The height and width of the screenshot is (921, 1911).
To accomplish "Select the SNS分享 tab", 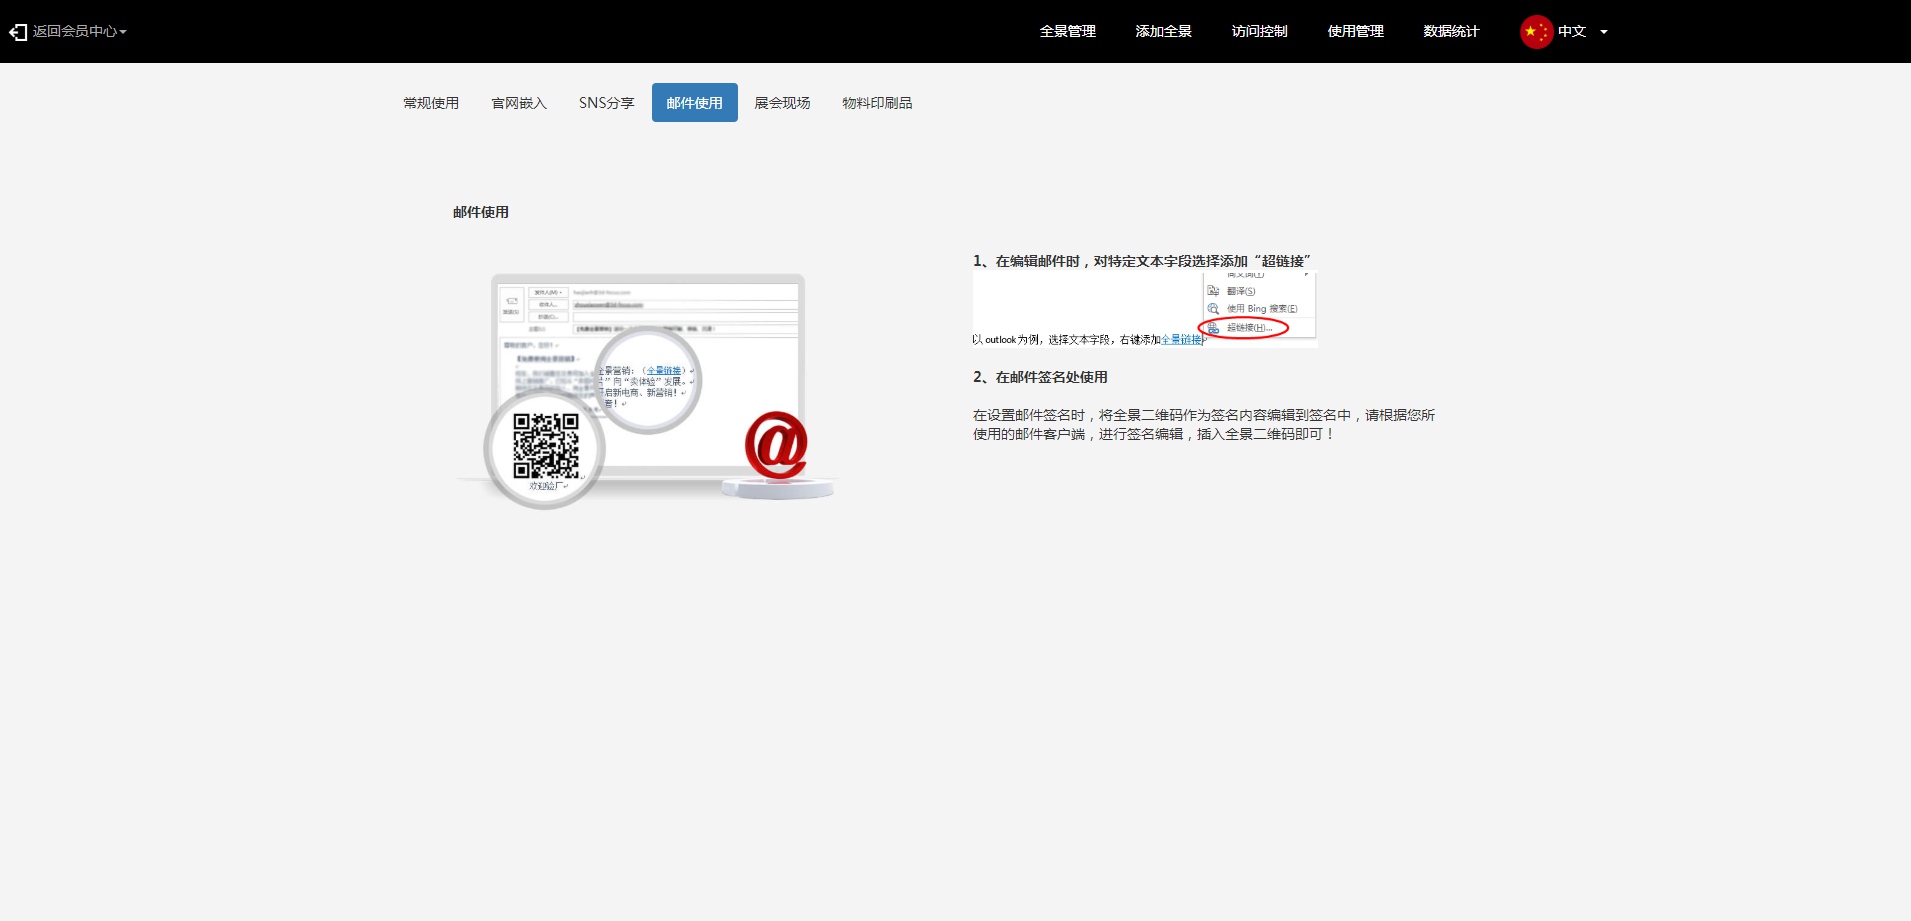I will pyautogui.click(x=606, y=103).
